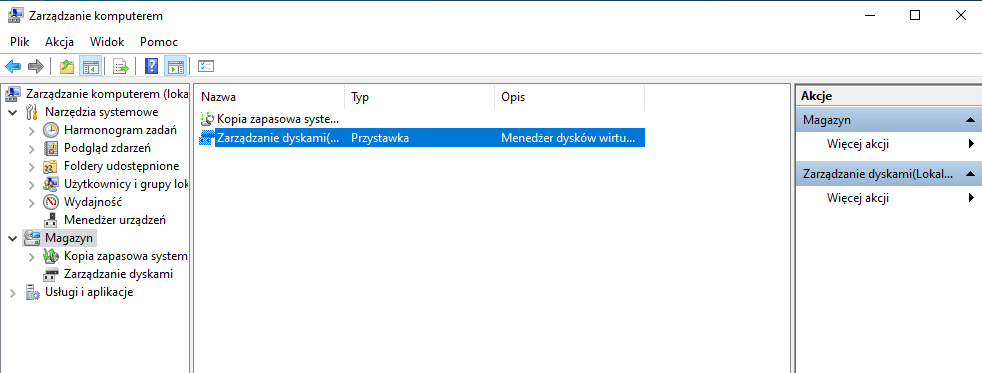Click the Forward arrow toolbar icon

(x=36, y=66)
